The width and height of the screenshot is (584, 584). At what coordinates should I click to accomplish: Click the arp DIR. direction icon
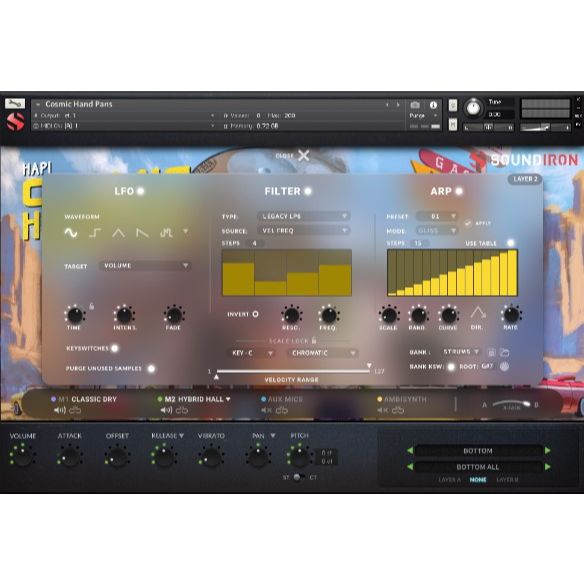477,312
